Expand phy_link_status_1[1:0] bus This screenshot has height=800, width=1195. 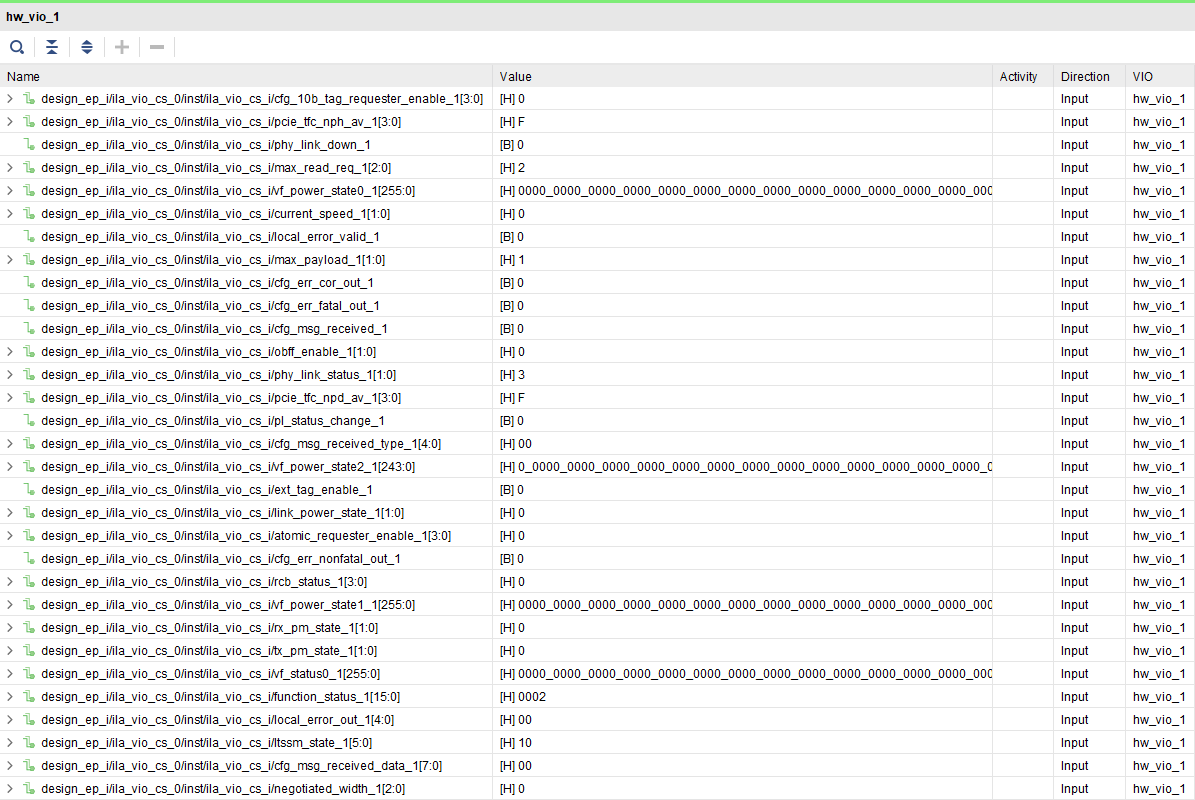[x=10, y=375]
